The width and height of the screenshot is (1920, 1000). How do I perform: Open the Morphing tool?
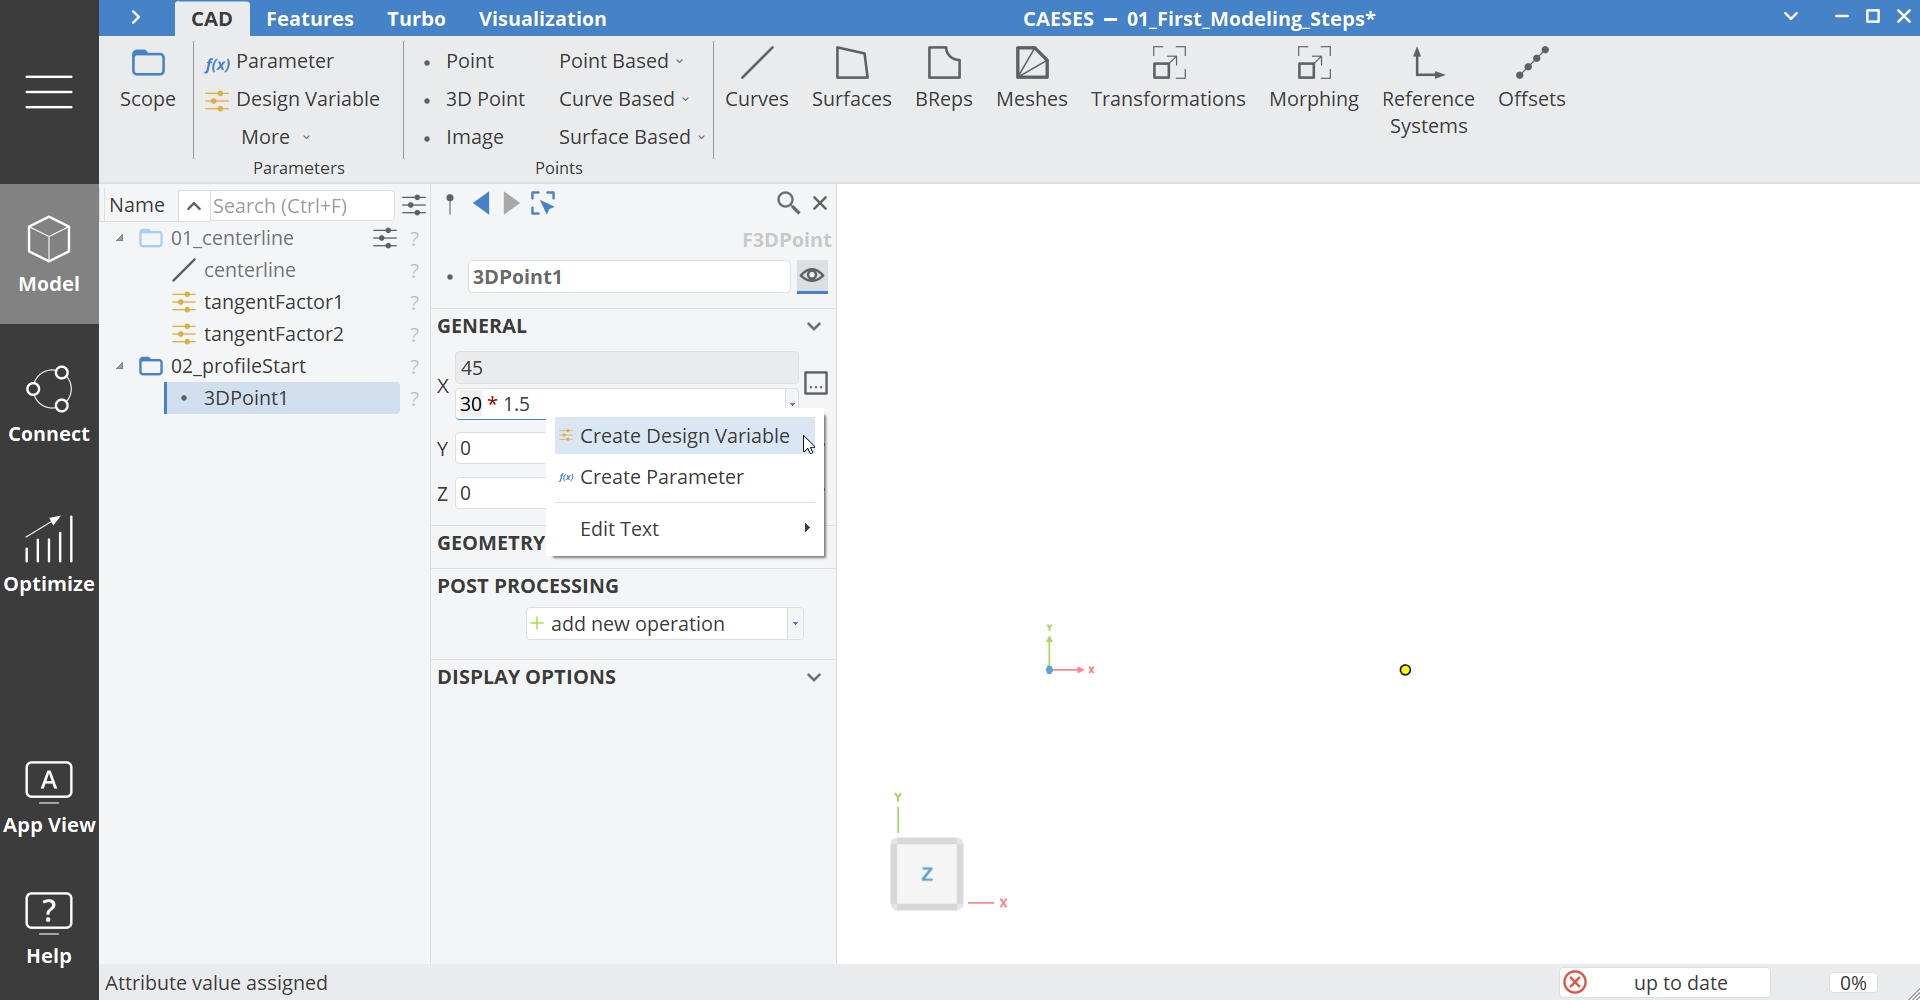tap(1314, 78)
